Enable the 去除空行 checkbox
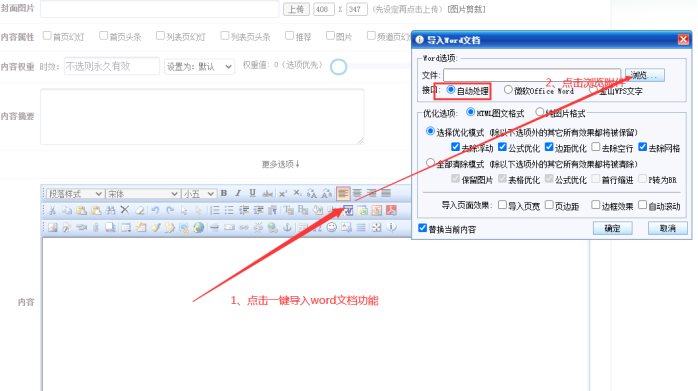This screenshot has width=698, height=391. pos(596,147)
